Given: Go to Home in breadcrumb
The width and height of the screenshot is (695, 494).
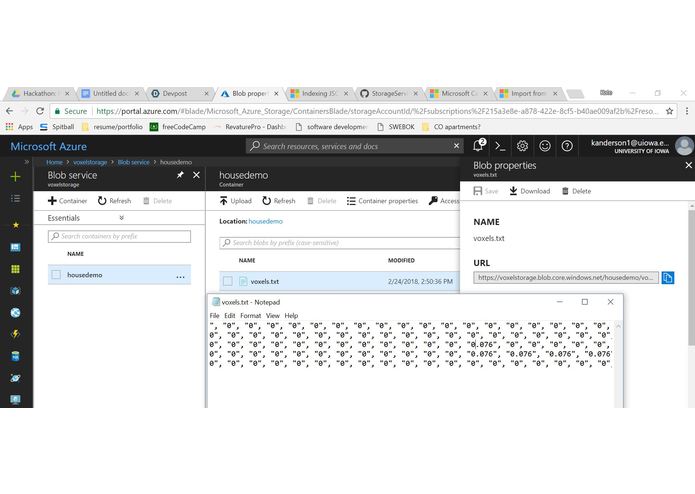Looking at the screenshot, I should [x=54, y=162].
